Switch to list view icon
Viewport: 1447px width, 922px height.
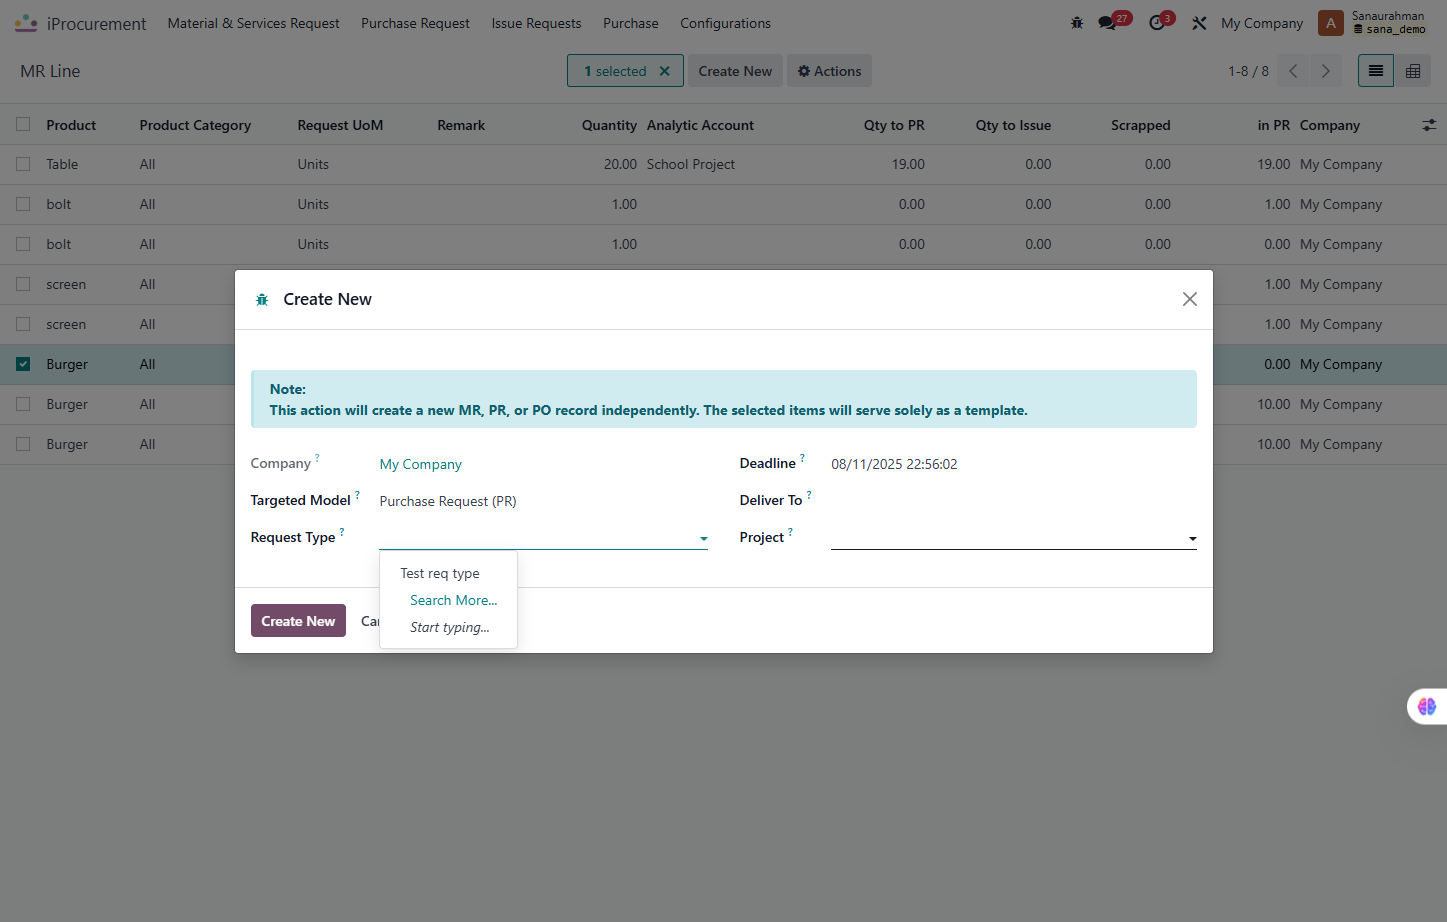click(x=1376, y=71)
